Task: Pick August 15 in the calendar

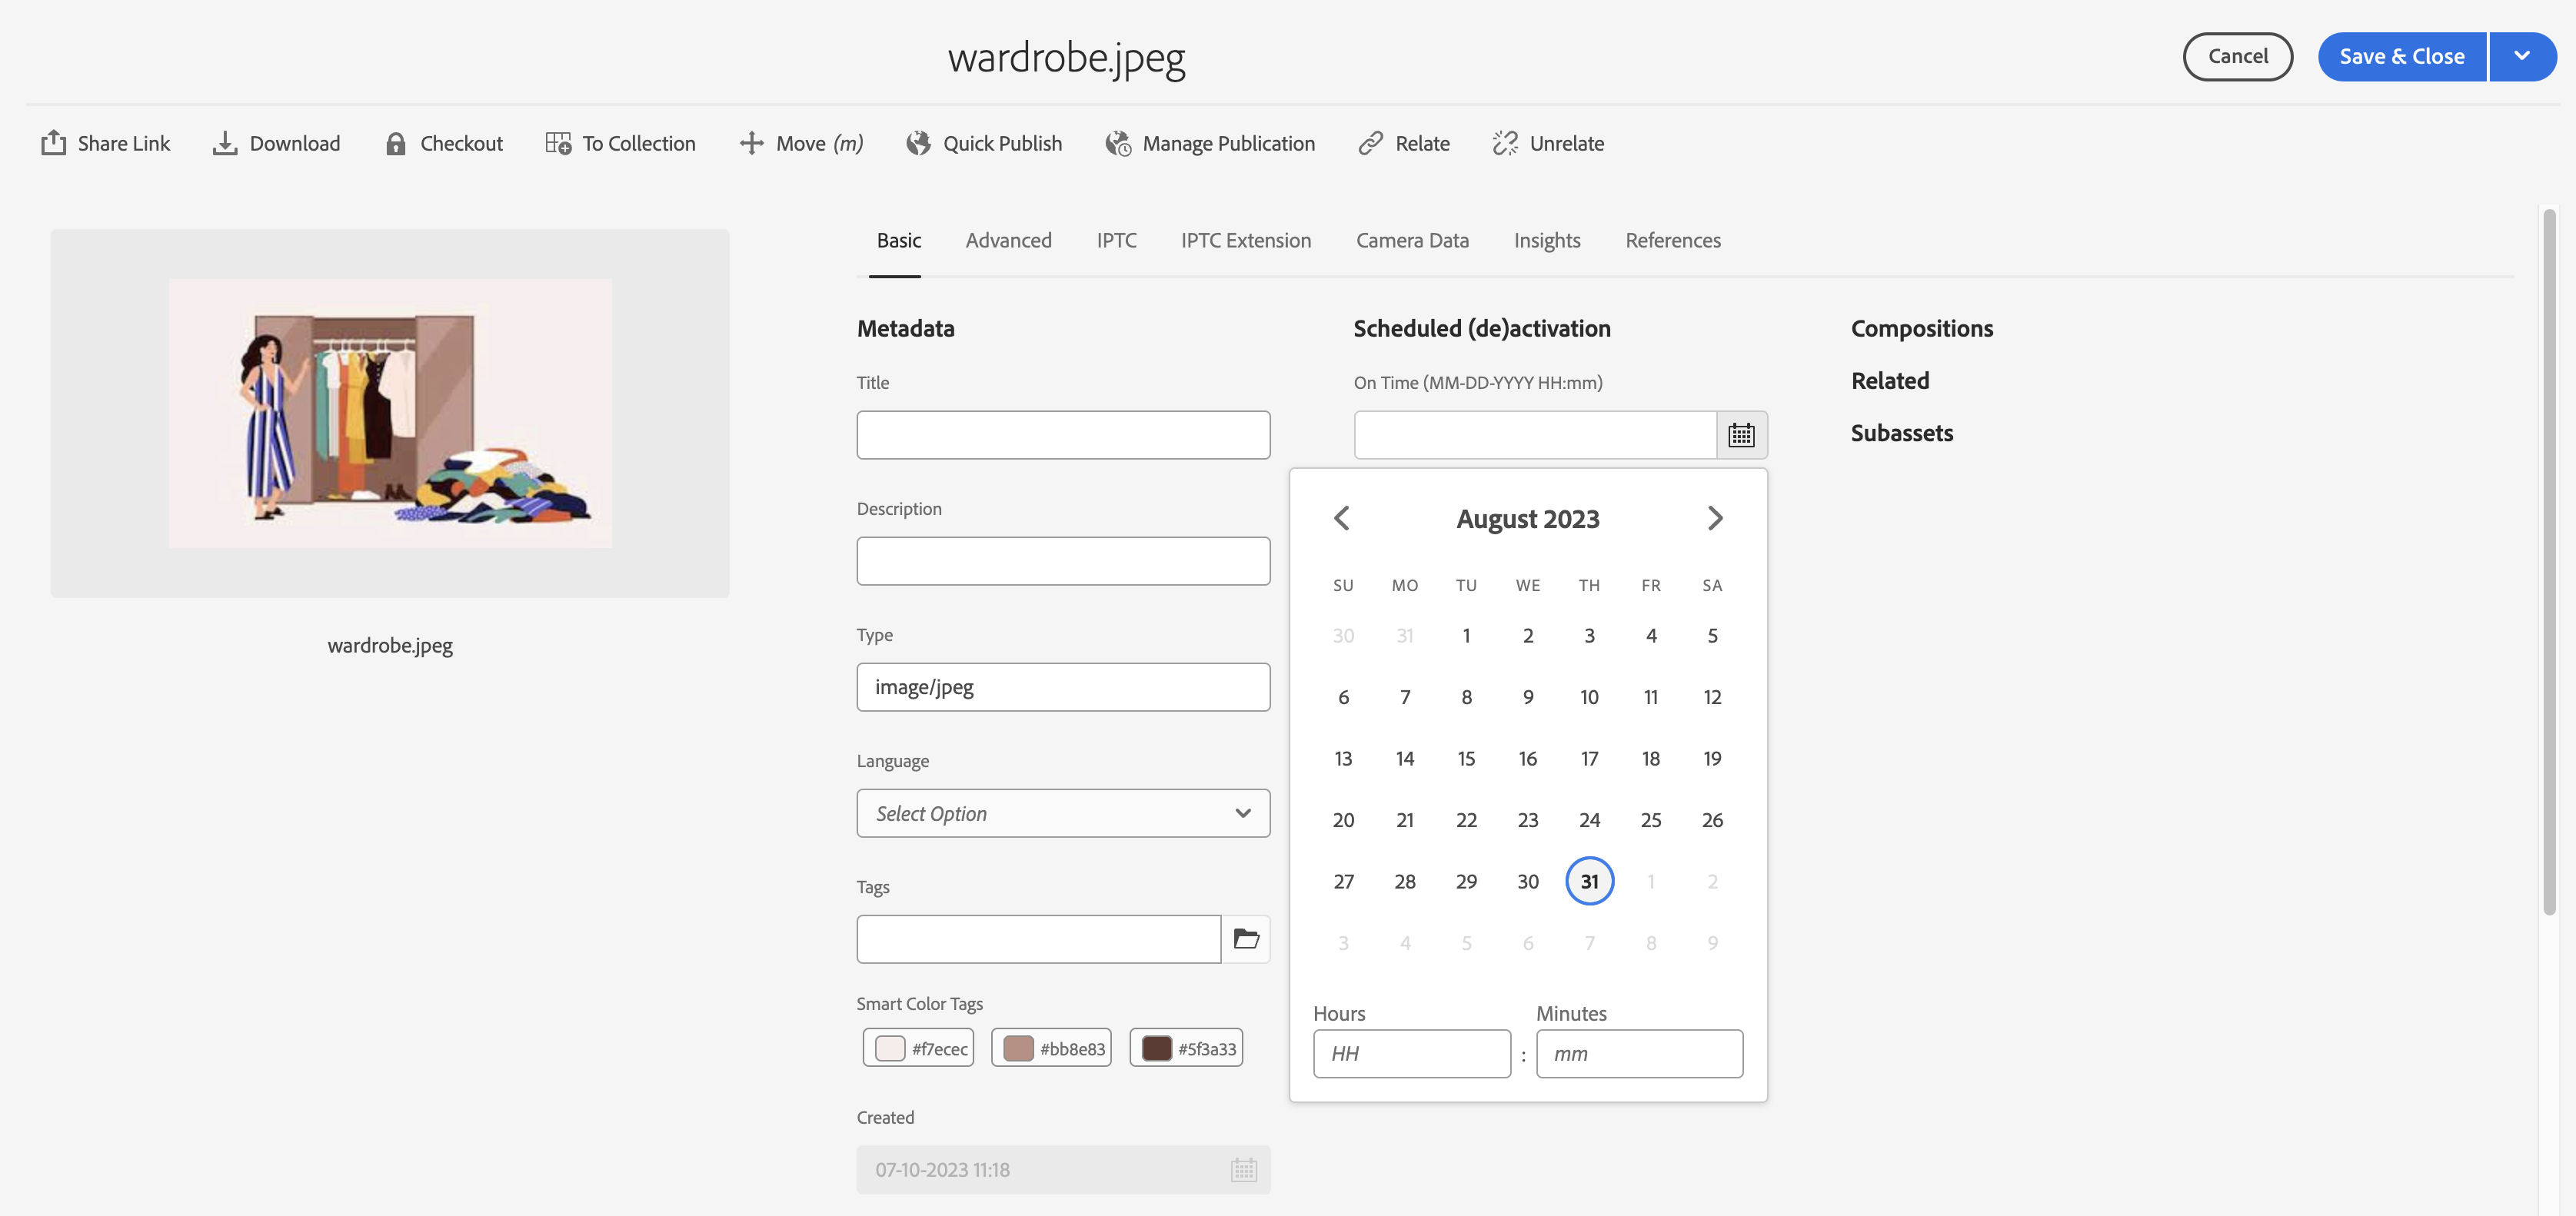Action: [x=1466, y=758]
